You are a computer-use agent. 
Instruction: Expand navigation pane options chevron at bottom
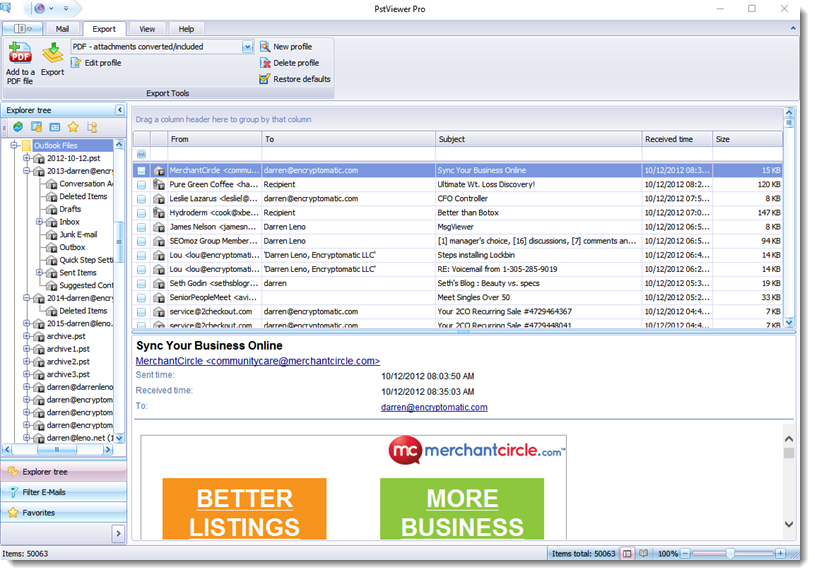pos(119,534)
